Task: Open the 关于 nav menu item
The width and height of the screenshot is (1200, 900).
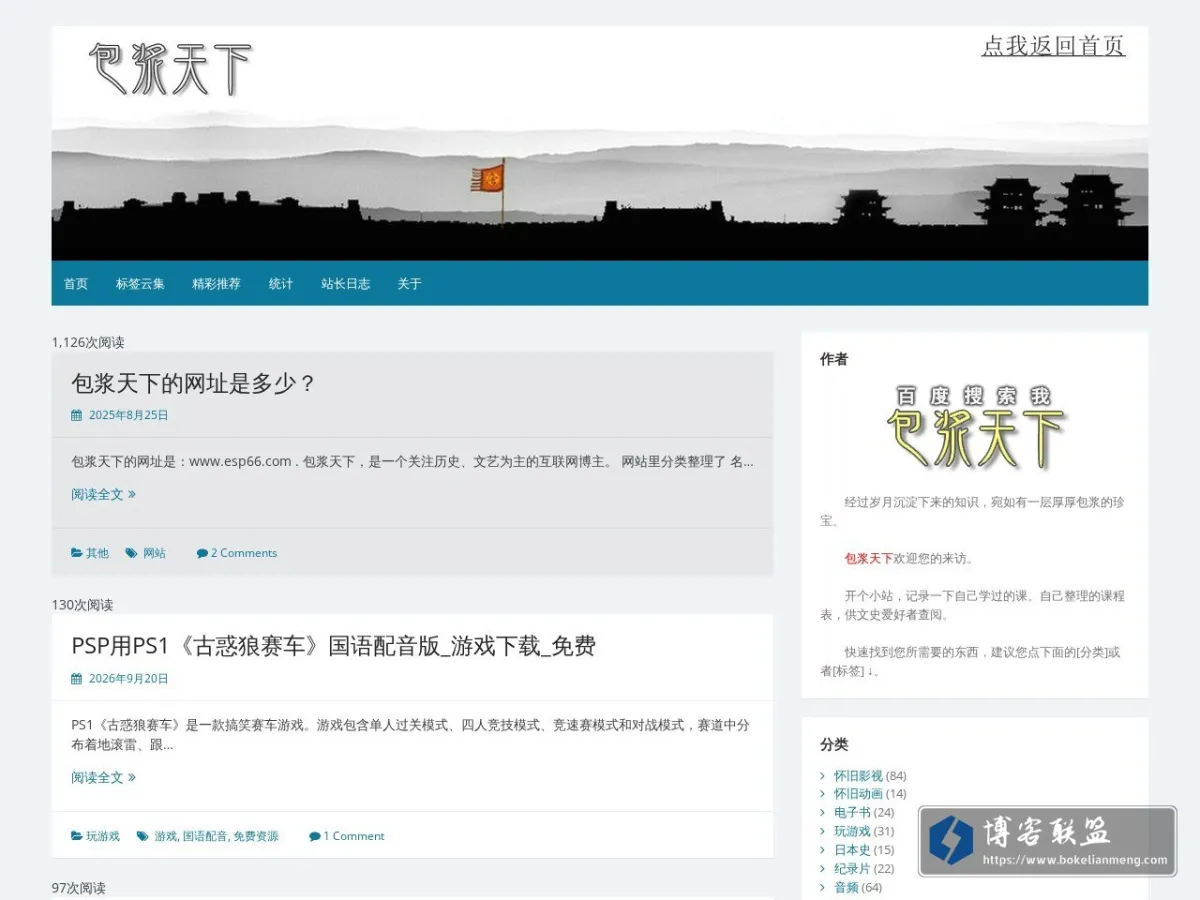Action: click(409, 283)
